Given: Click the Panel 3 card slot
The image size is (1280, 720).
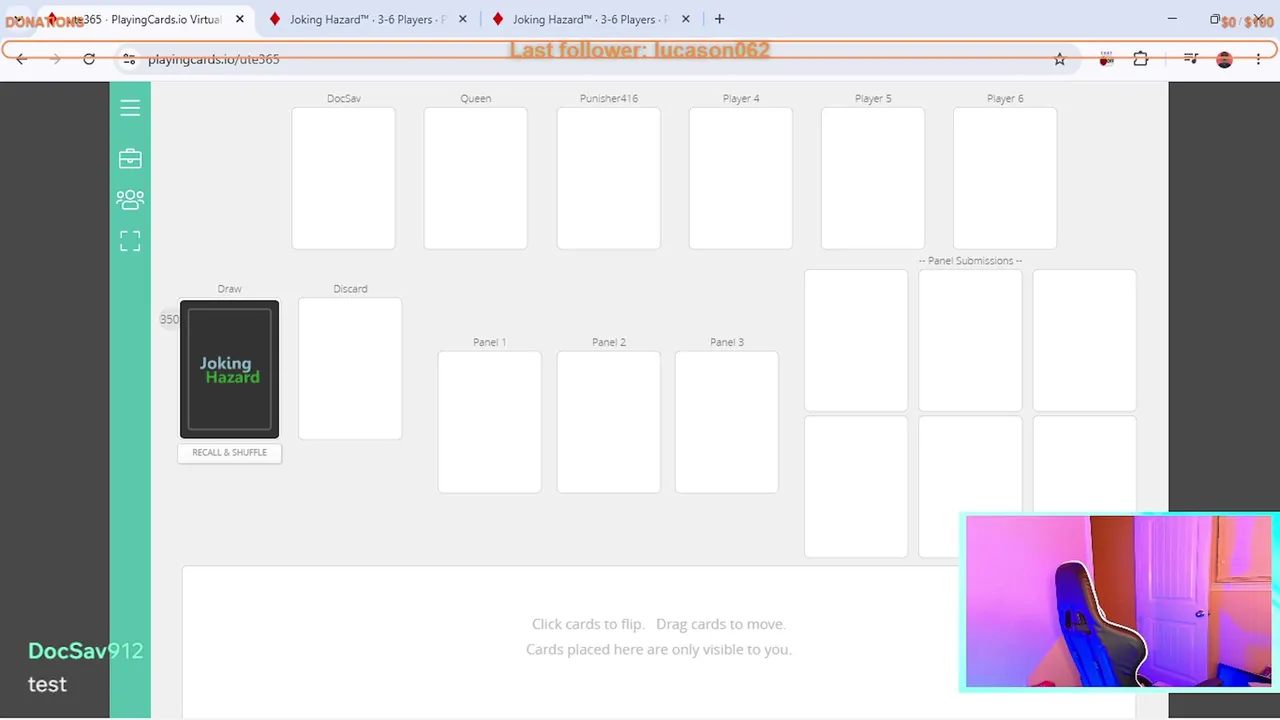Looking at the screenshot, I should click(x=727, y=422).
